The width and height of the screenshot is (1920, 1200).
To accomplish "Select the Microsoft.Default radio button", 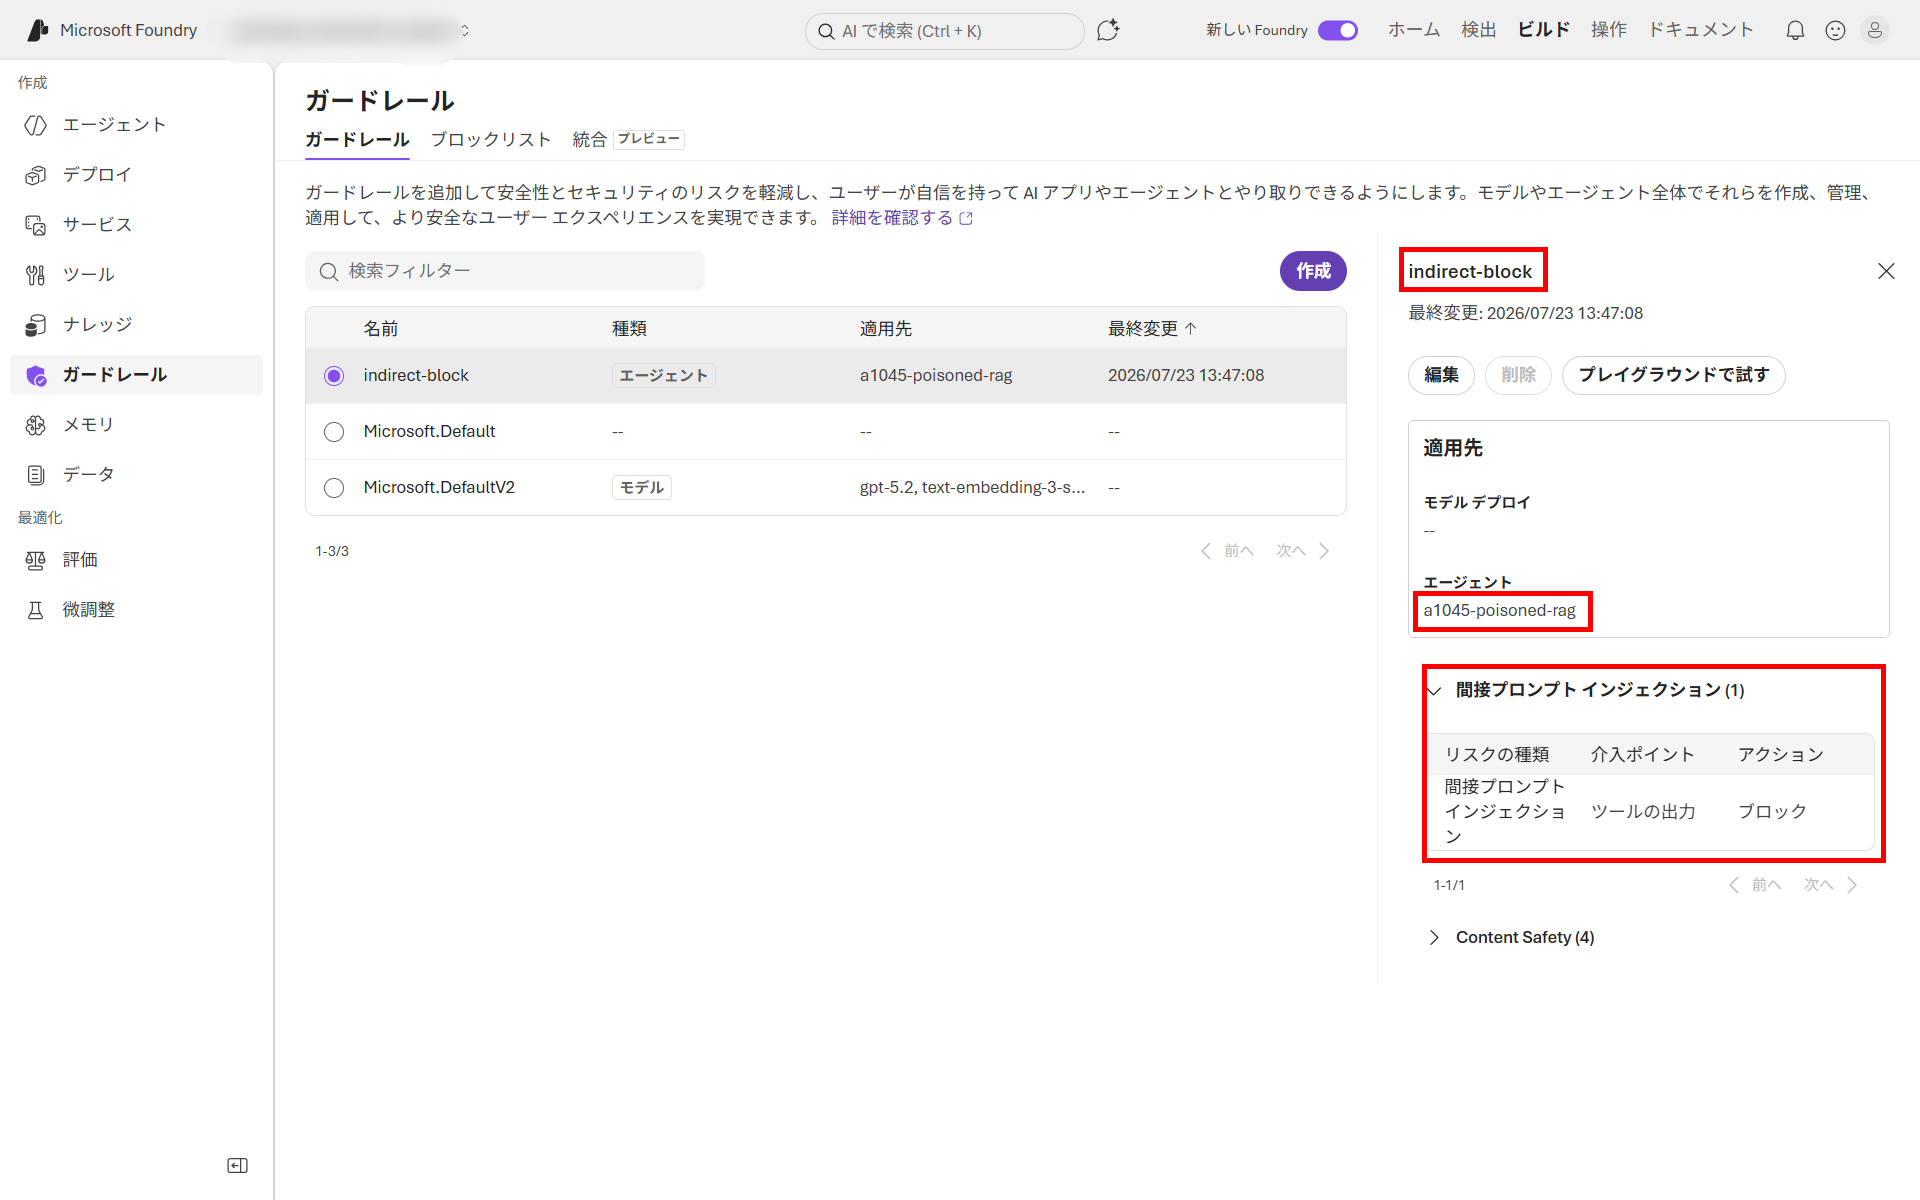I will point(334,431).
